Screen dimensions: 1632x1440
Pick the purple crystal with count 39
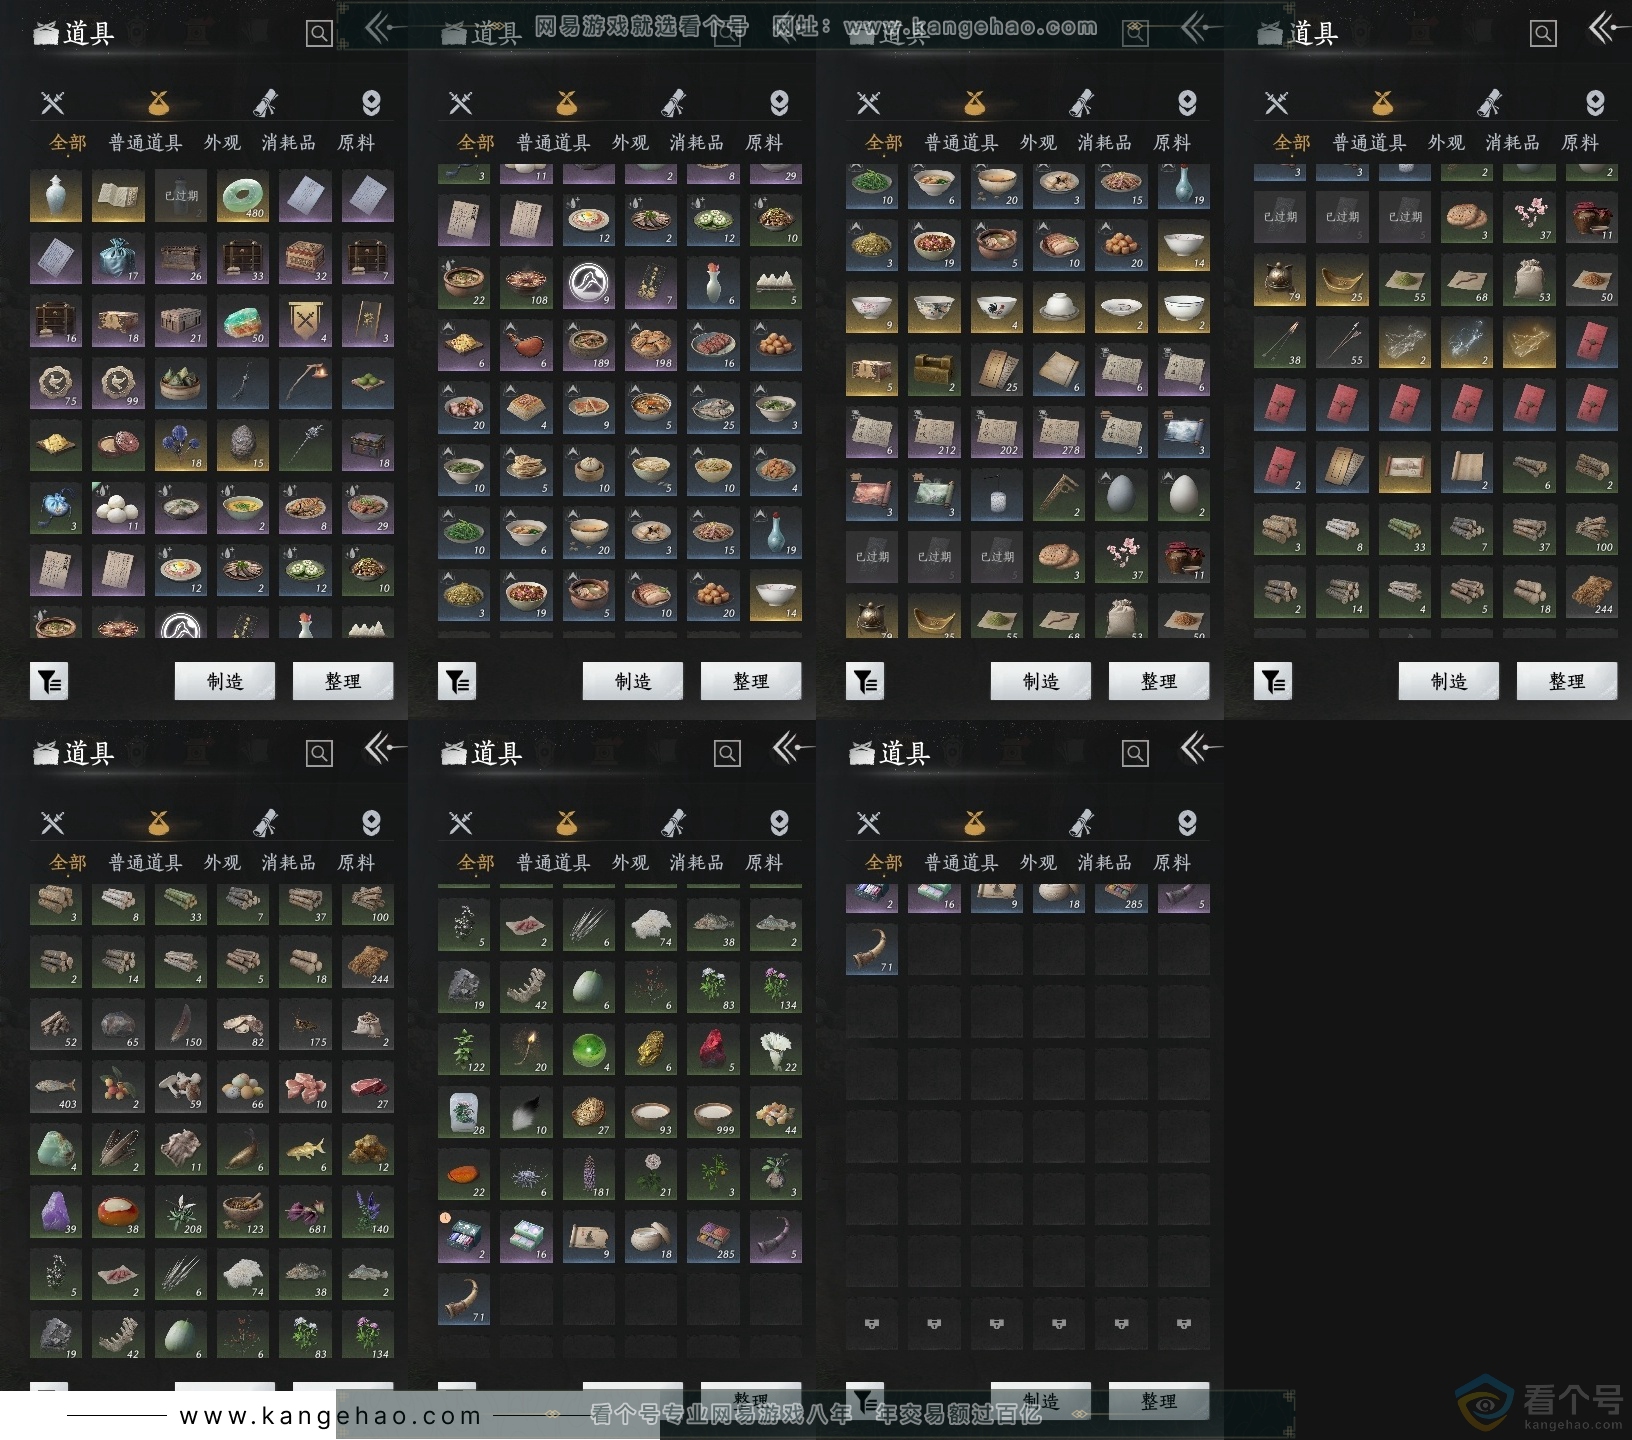56,1211
